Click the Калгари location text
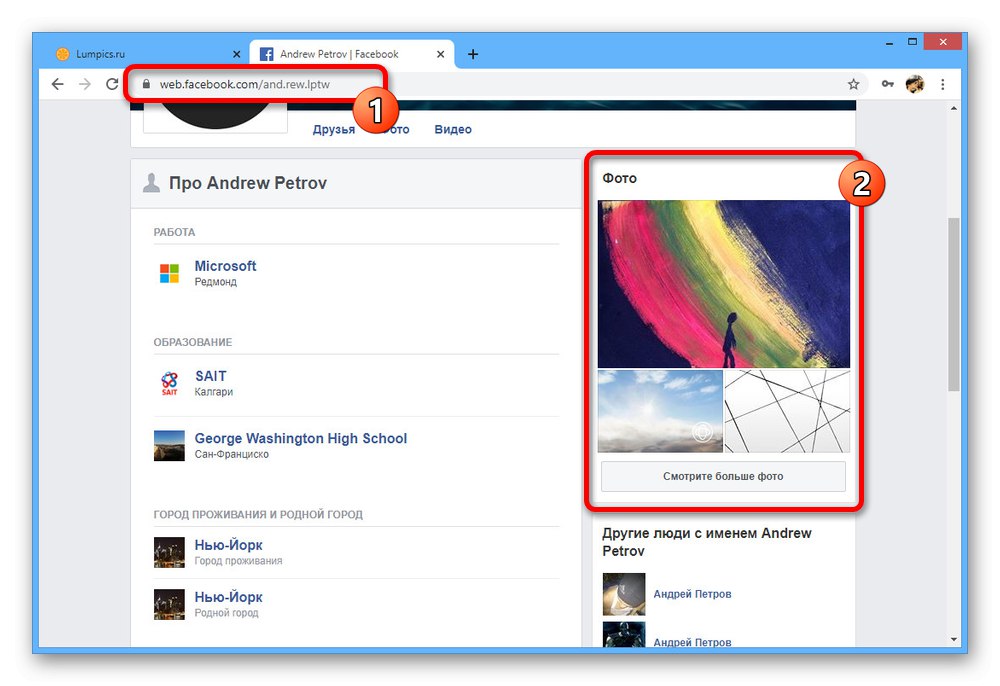 click(x=214, y=392)
